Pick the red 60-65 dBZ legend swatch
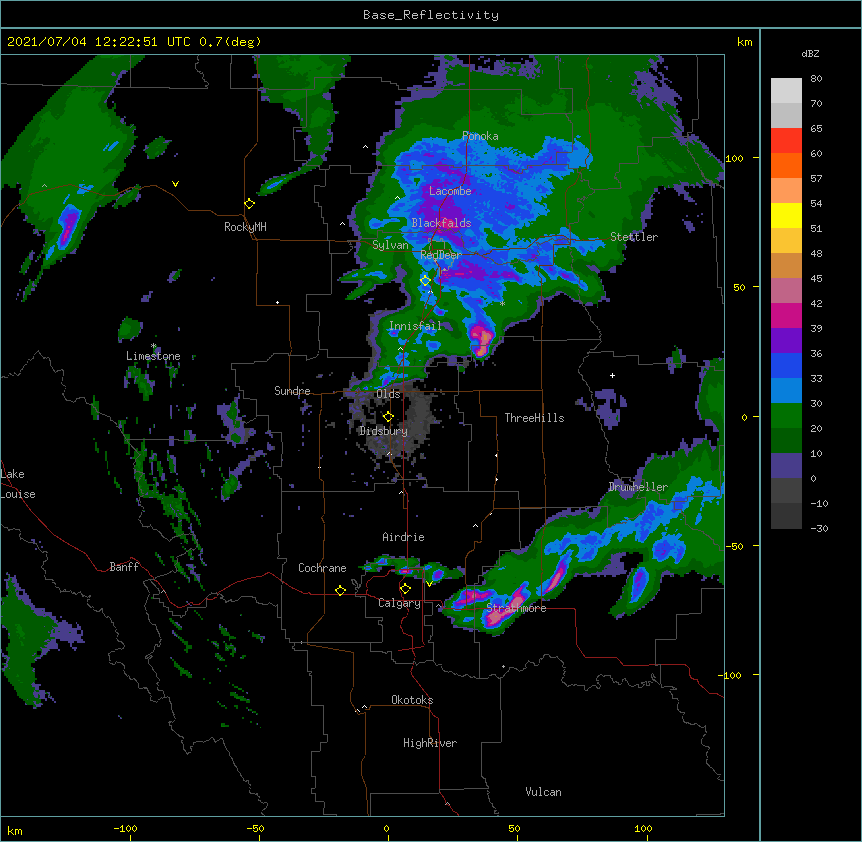This screenshot has height=842, width=862. [x=786, y=141]
